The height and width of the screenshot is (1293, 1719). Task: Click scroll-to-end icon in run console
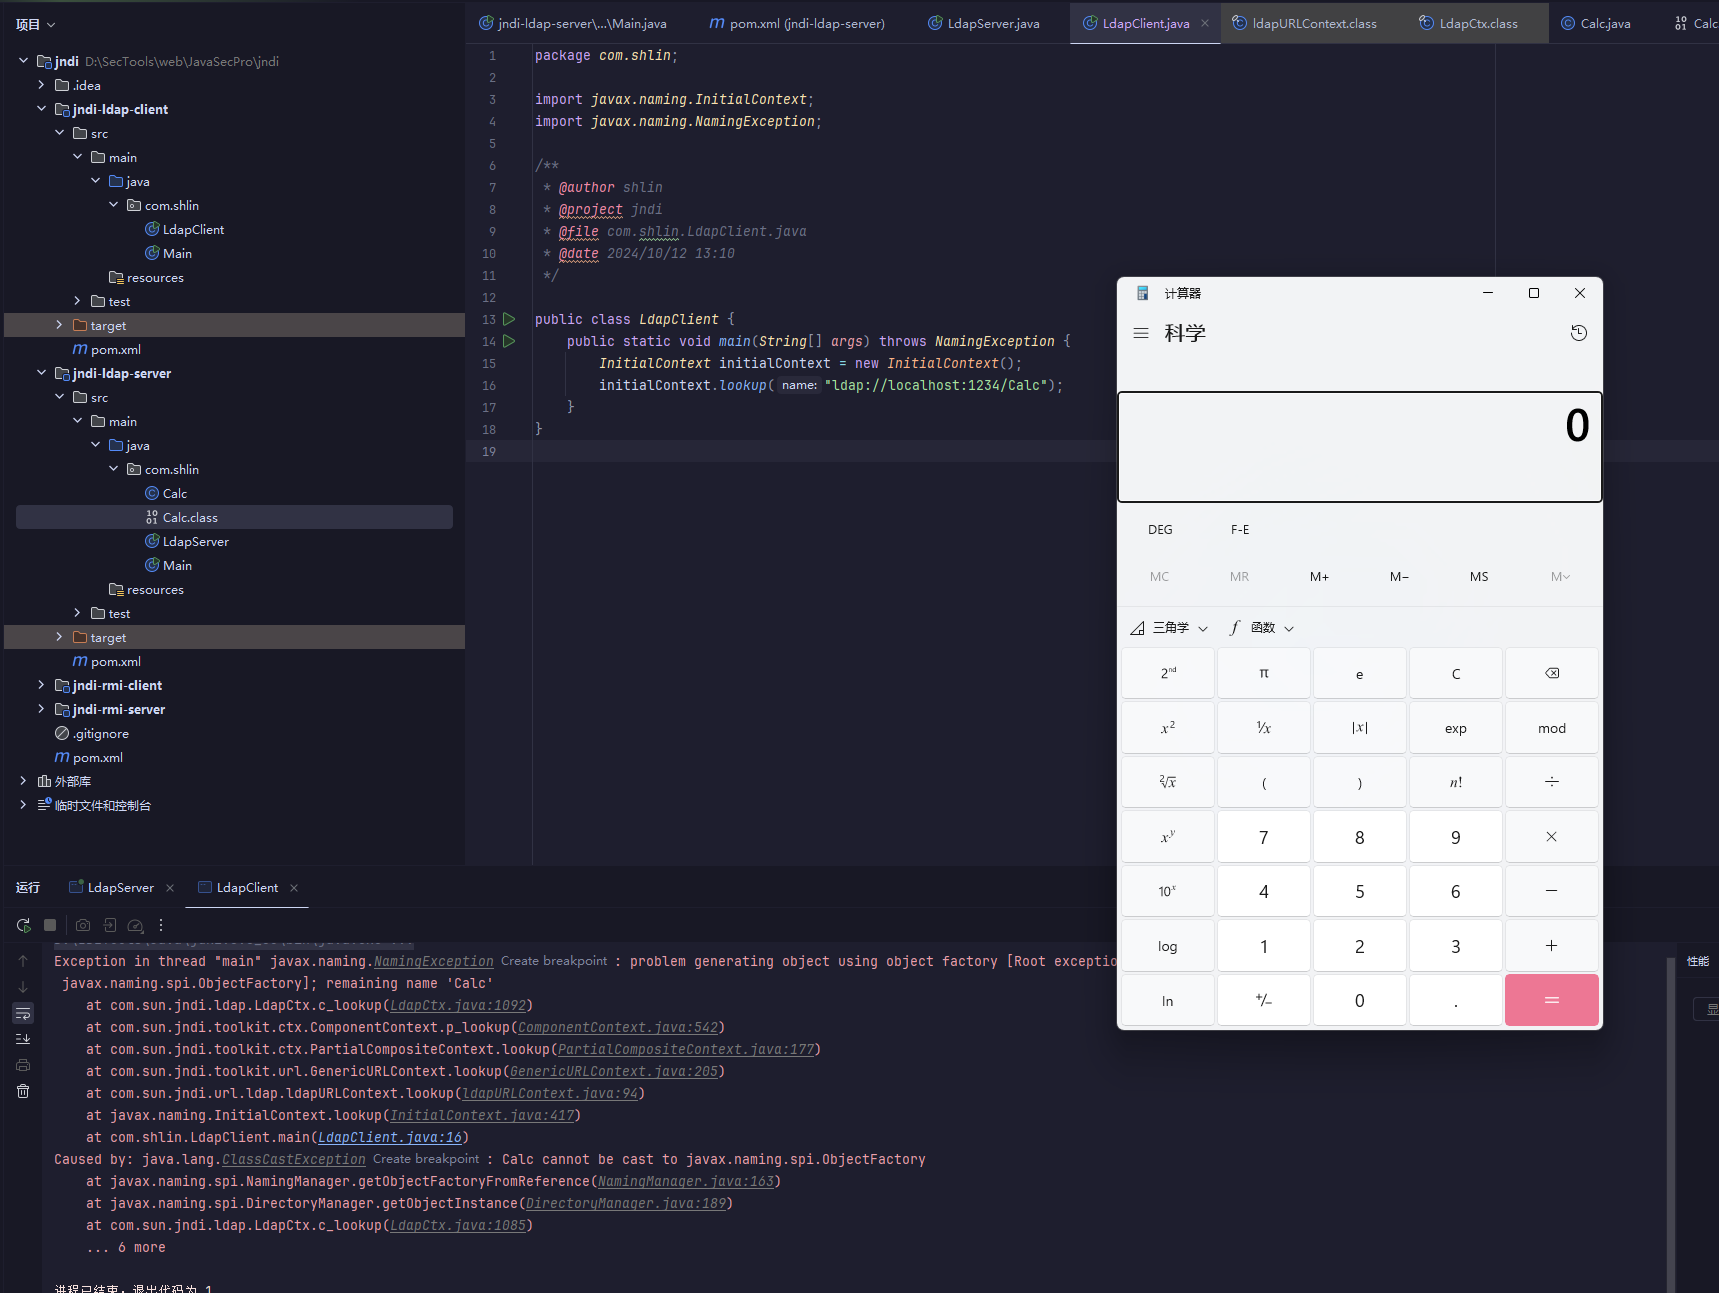[x=23, y=1039]
